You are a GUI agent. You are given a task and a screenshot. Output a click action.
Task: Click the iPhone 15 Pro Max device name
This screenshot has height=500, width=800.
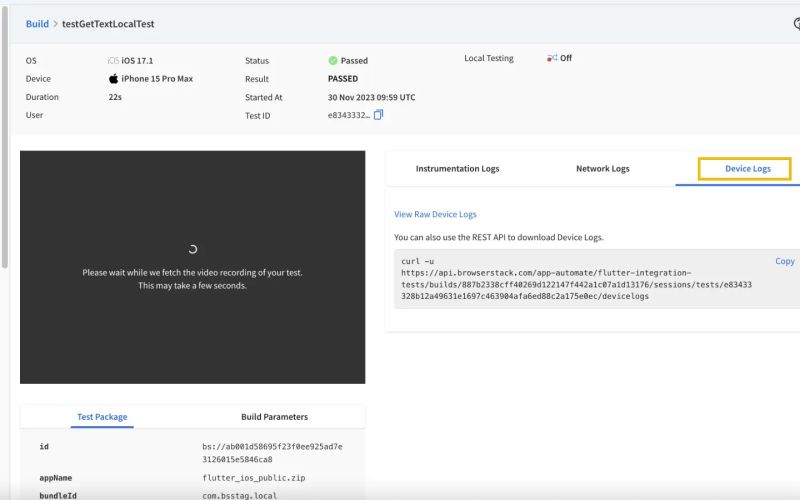click(157, 79)
